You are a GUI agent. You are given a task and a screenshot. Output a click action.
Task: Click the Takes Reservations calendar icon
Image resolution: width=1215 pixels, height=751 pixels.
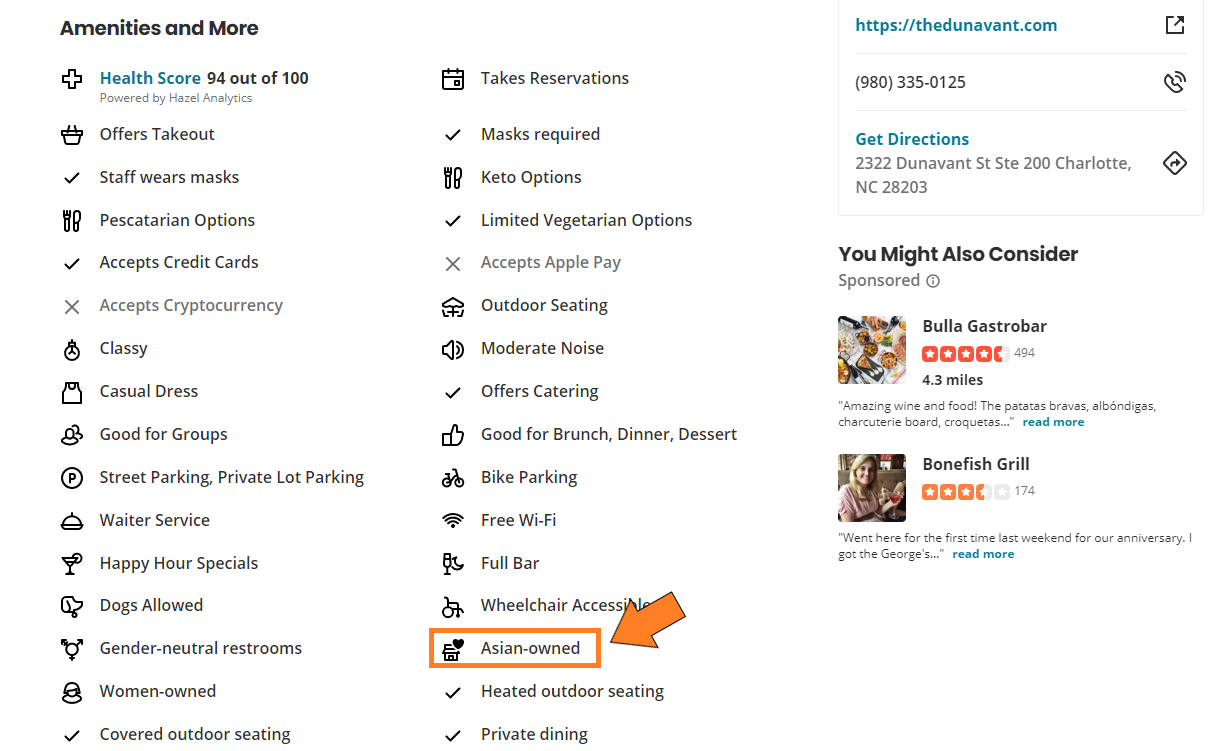click(453, 79)
